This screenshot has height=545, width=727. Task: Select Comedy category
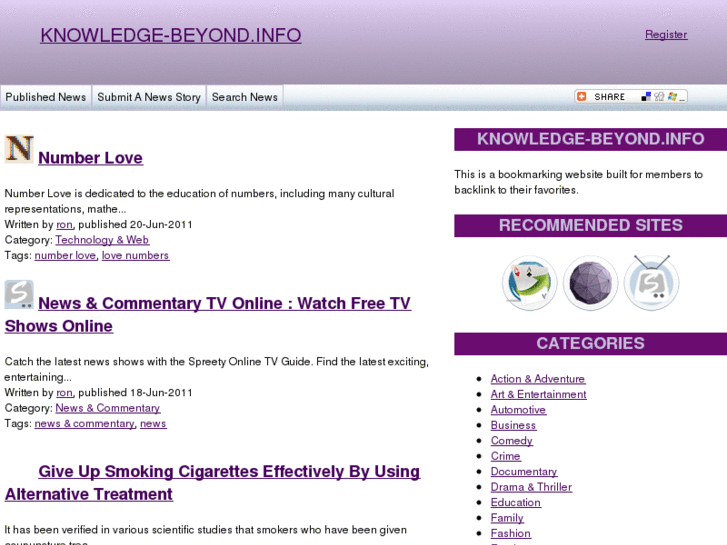512,441
